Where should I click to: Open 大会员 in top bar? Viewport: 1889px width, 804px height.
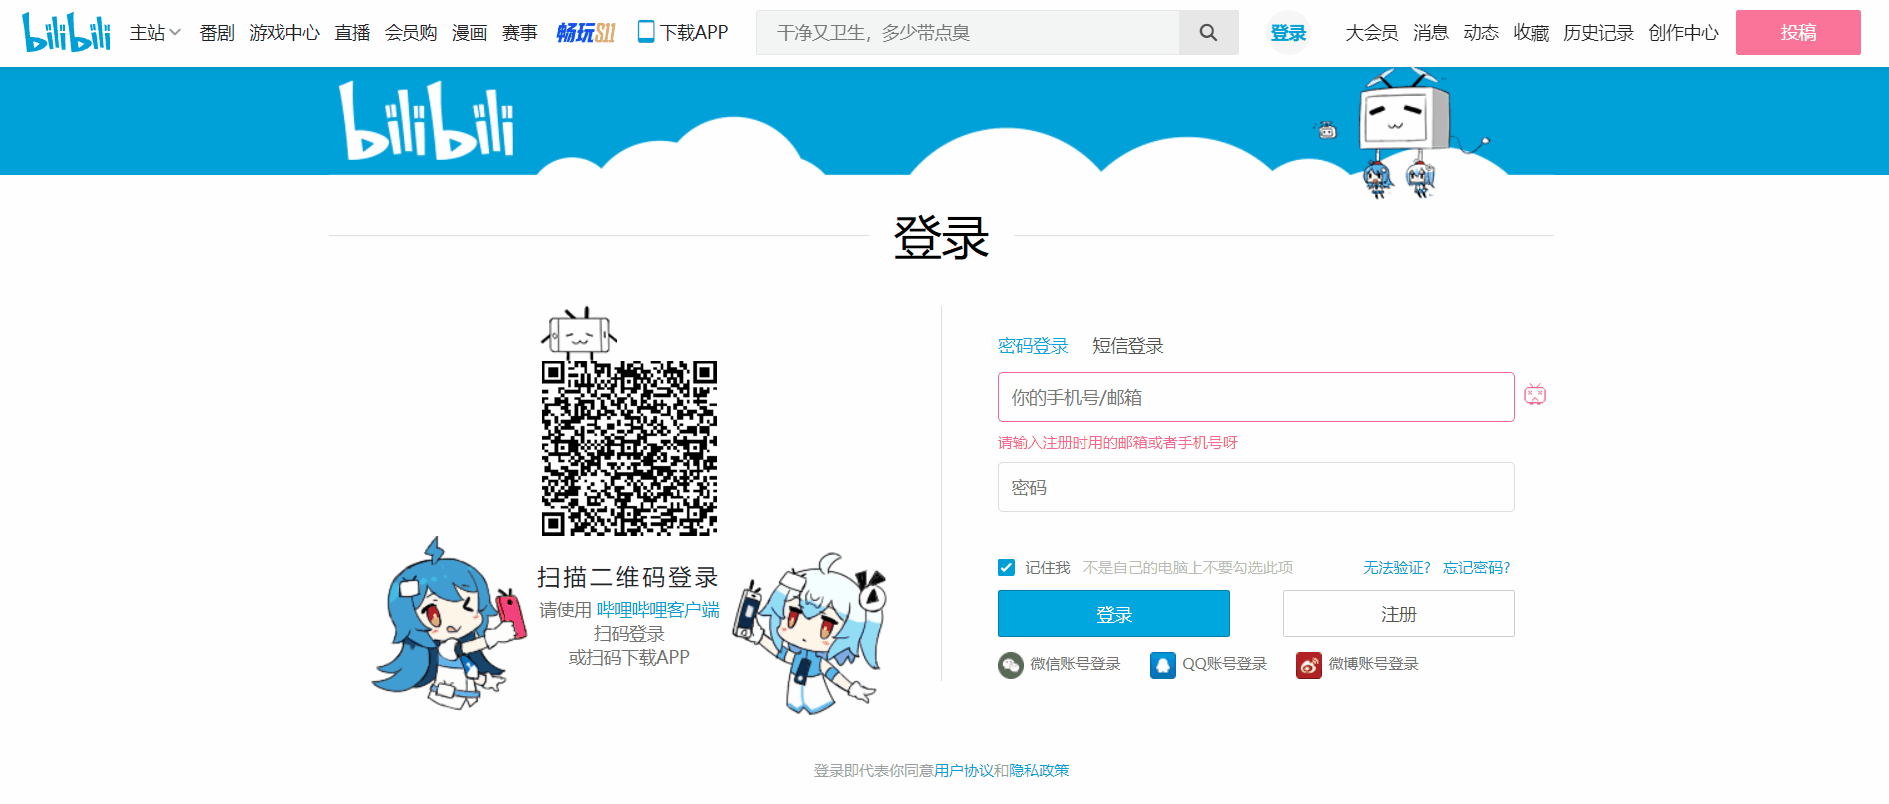tap(1371, 33)
